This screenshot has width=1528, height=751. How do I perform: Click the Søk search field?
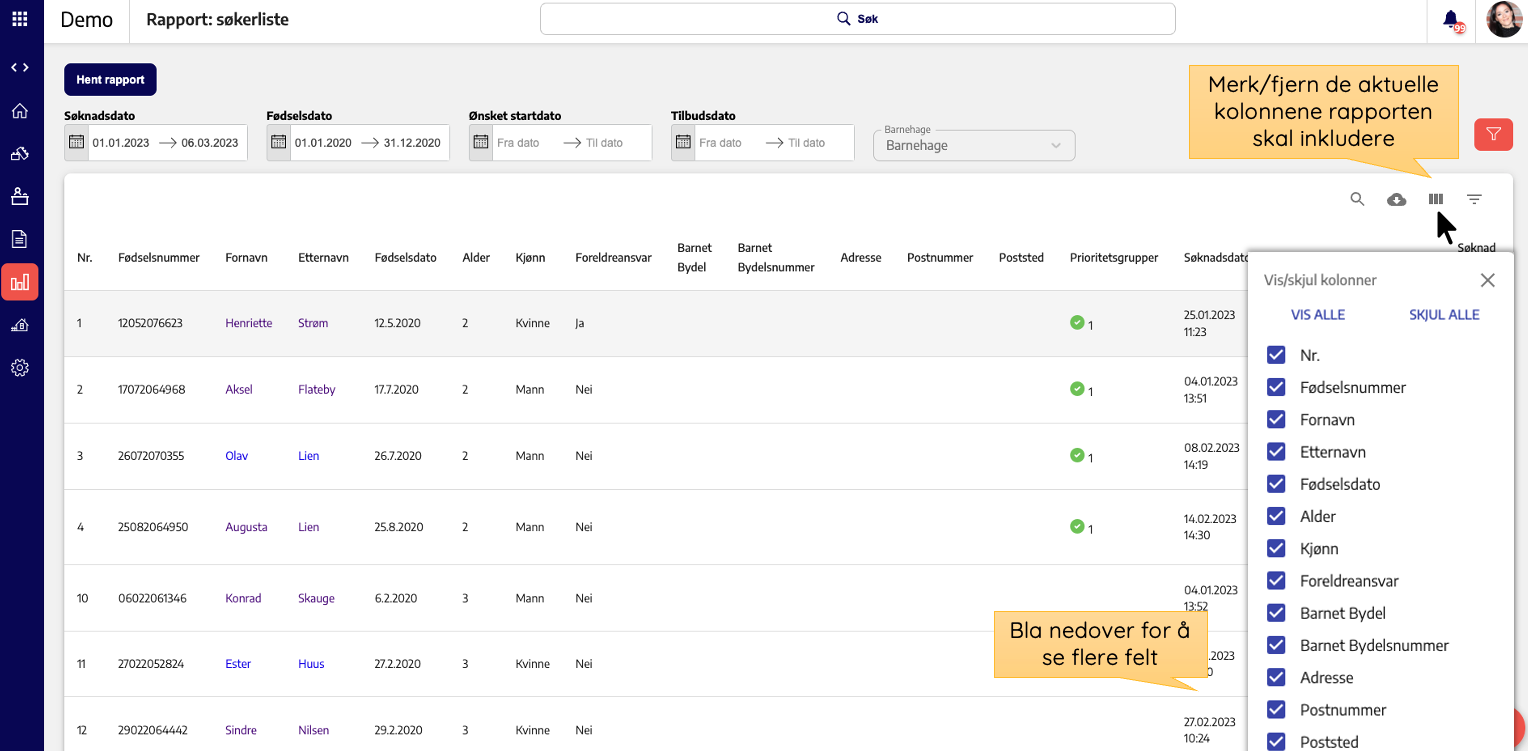(x=858, y=19)
